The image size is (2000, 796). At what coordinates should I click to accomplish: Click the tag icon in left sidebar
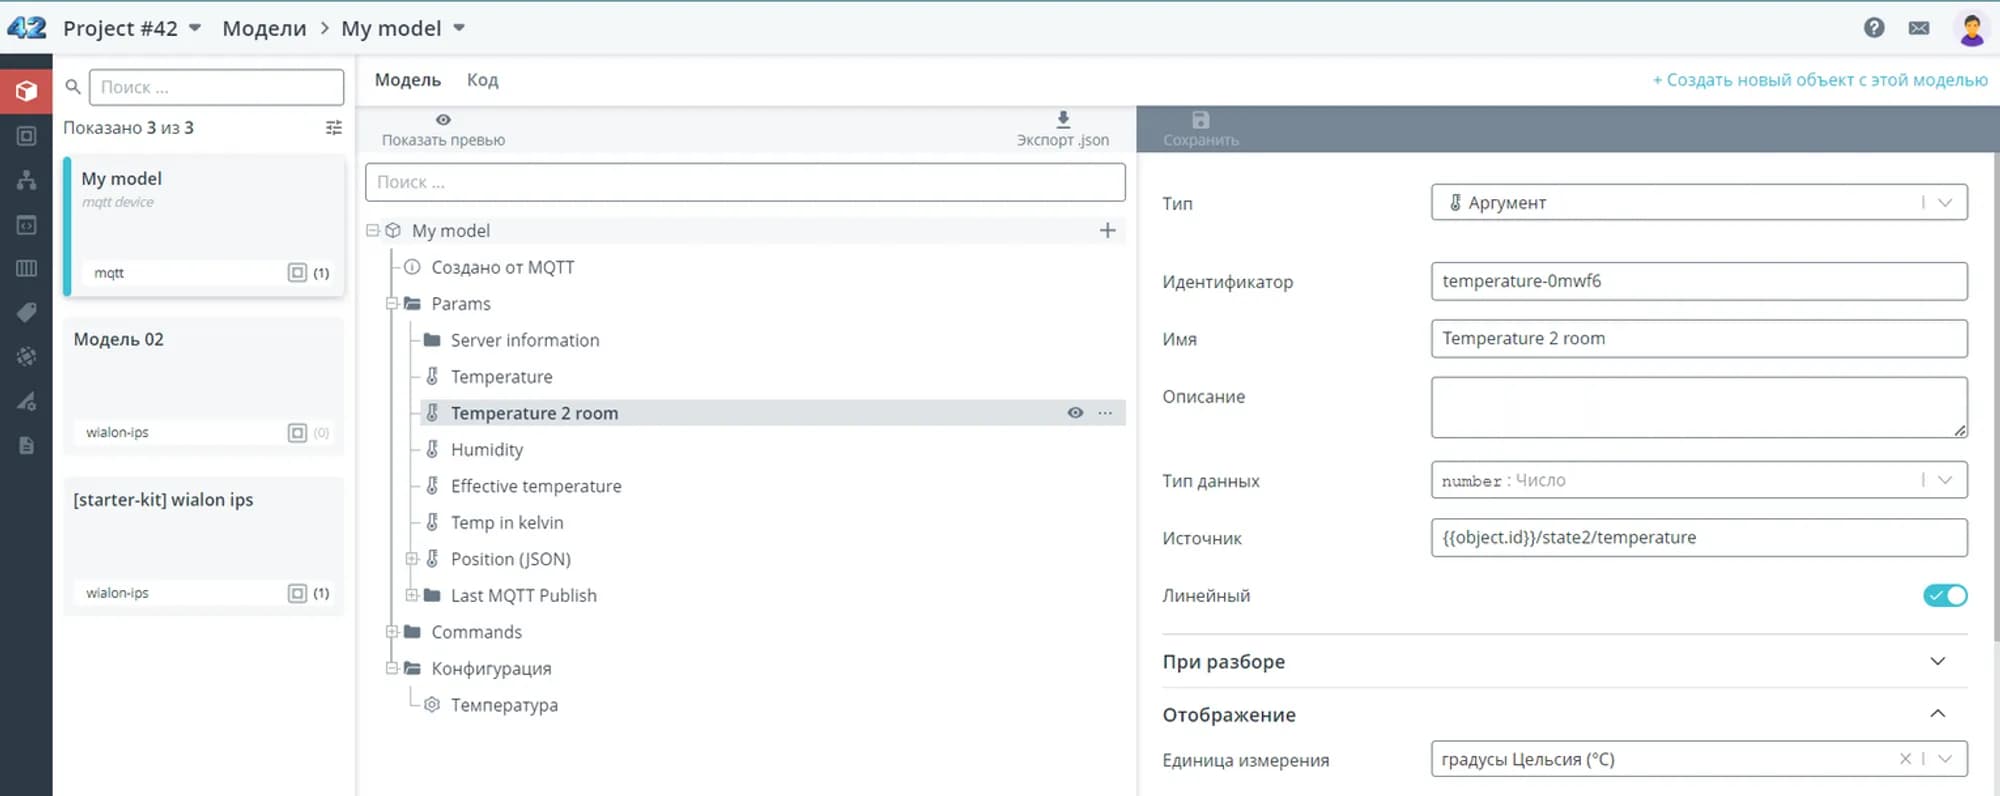[x=26, y=313]
